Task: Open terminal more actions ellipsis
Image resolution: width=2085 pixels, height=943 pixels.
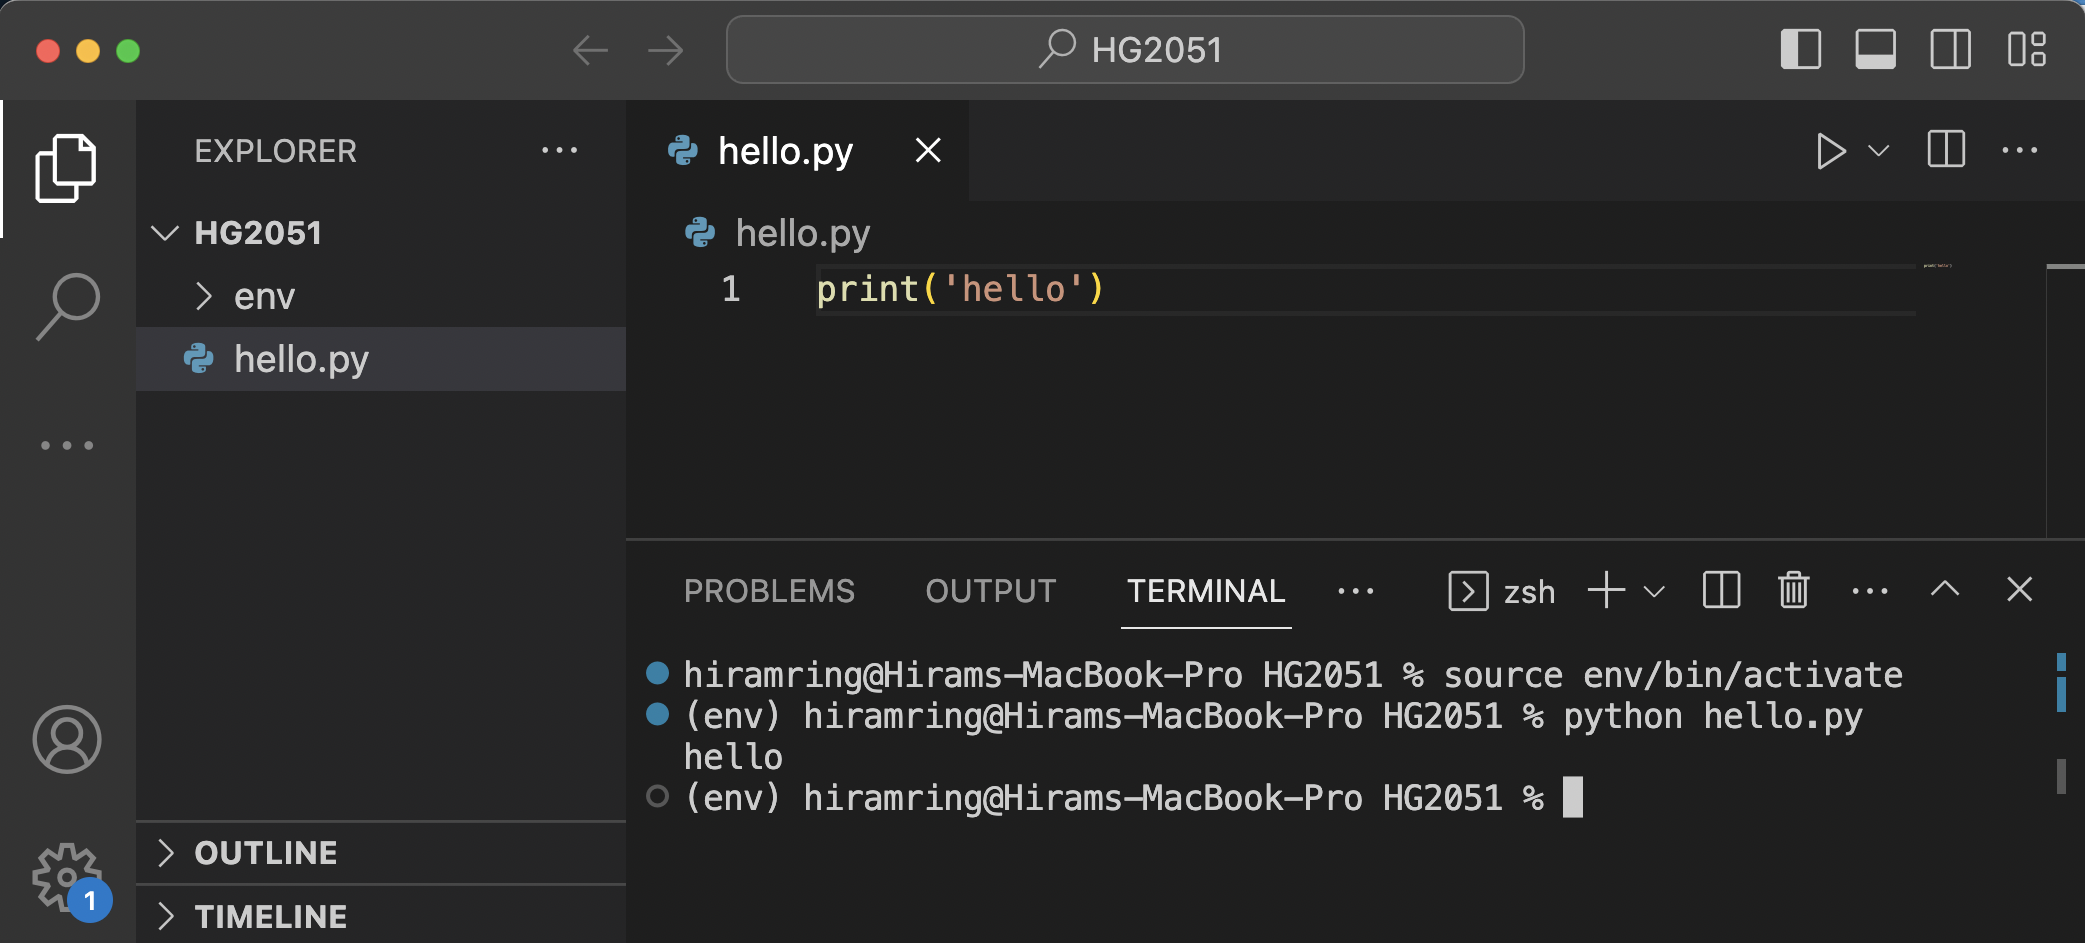Action: tap(1869, 590)
